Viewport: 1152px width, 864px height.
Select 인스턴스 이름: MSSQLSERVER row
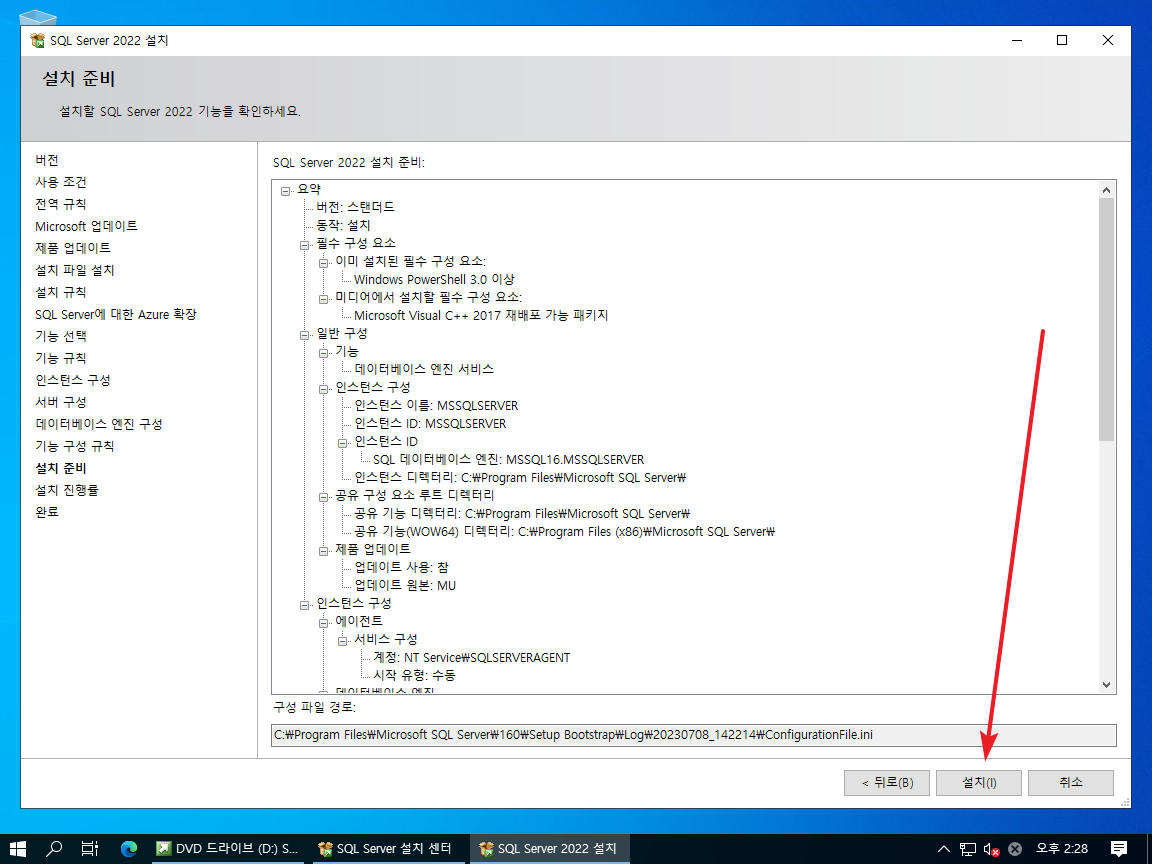[x=436, y=406]
